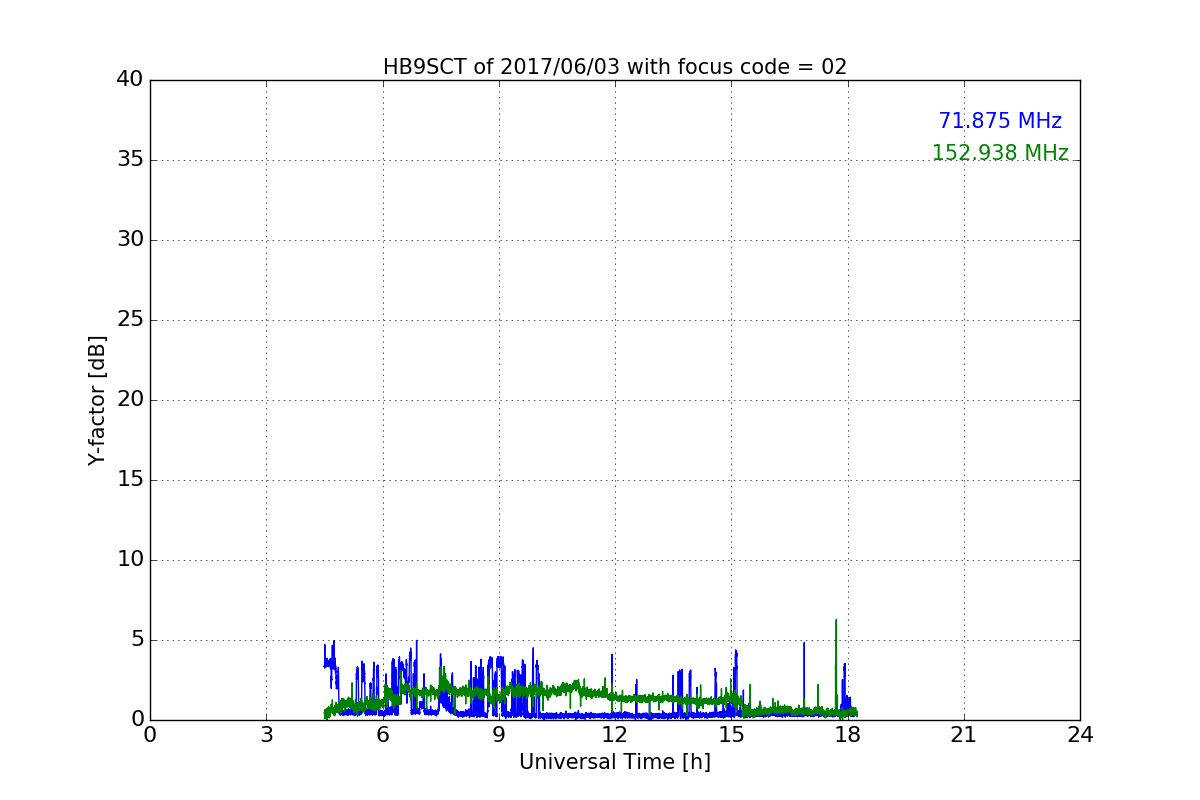Click the y-axis tick label '15'
Viewport: 1200px width, 800px height.
[130, 480]
